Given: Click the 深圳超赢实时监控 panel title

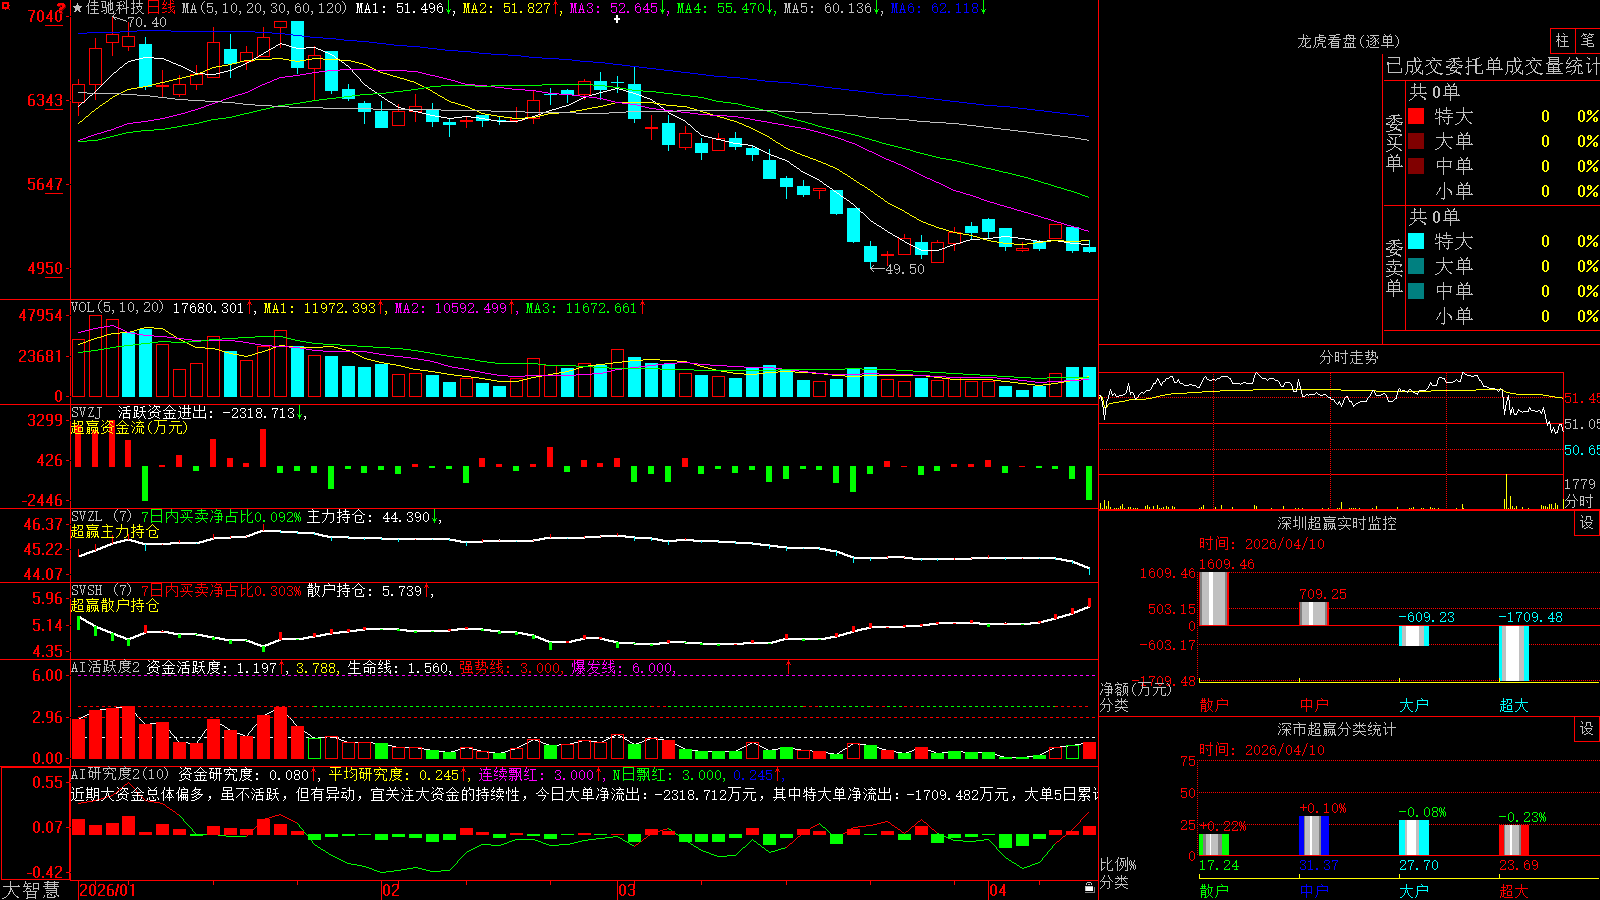Looking at the screenshot, I should pos(1336,523).
